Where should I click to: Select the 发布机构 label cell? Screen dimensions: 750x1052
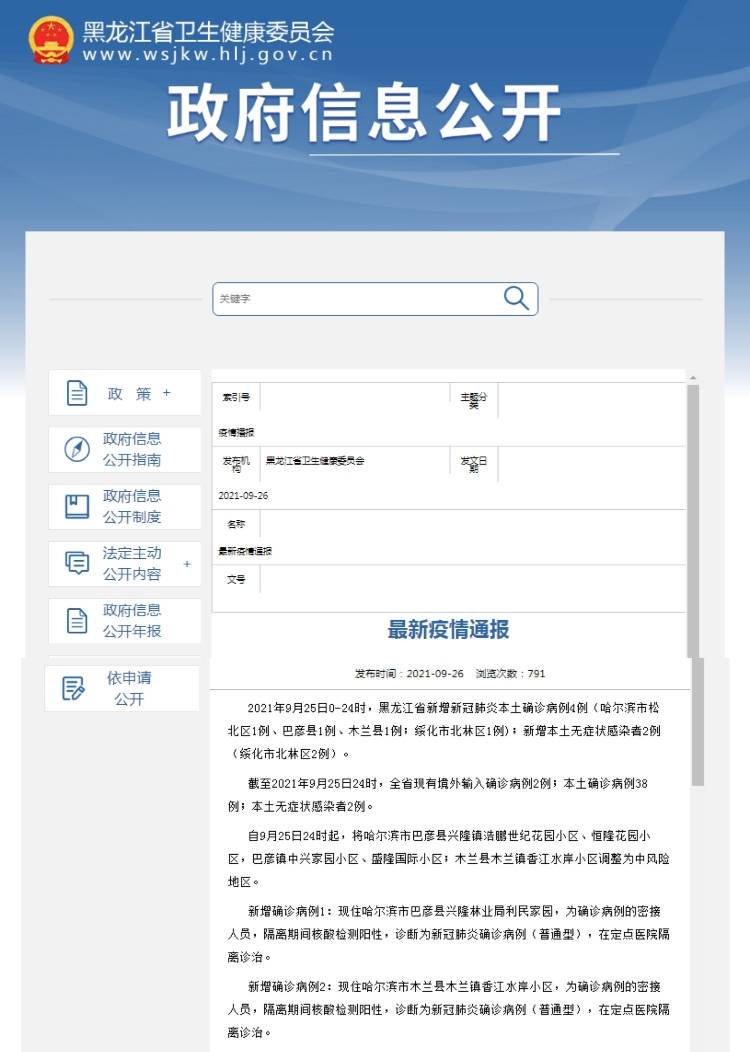click(236, 464)
